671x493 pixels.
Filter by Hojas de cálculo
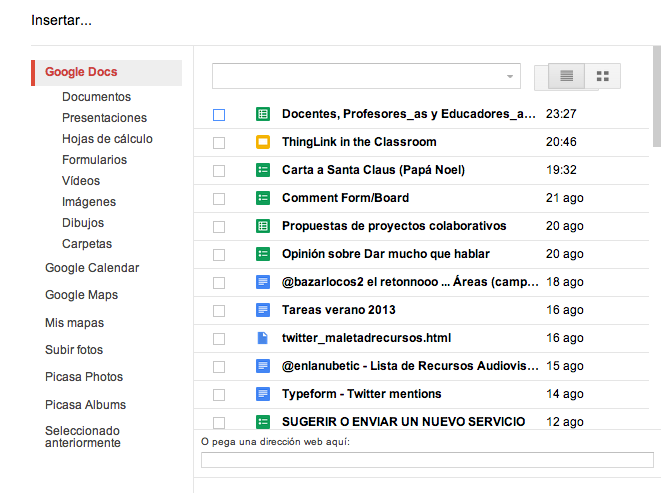point(107,139)
